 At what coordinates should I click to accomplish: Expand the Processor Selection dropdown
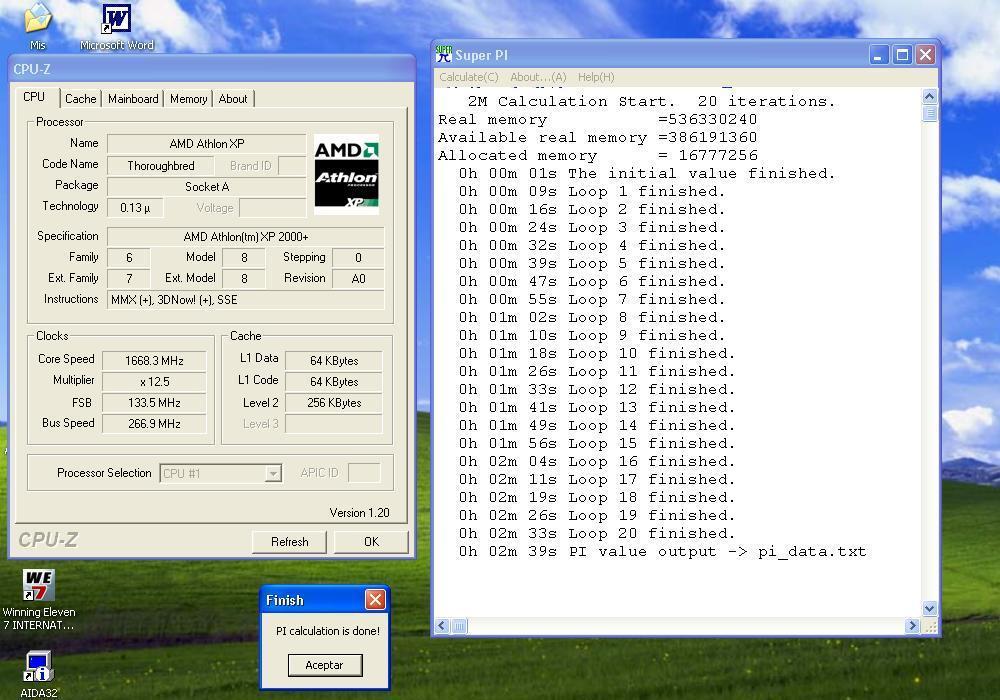tap(273, 474)
